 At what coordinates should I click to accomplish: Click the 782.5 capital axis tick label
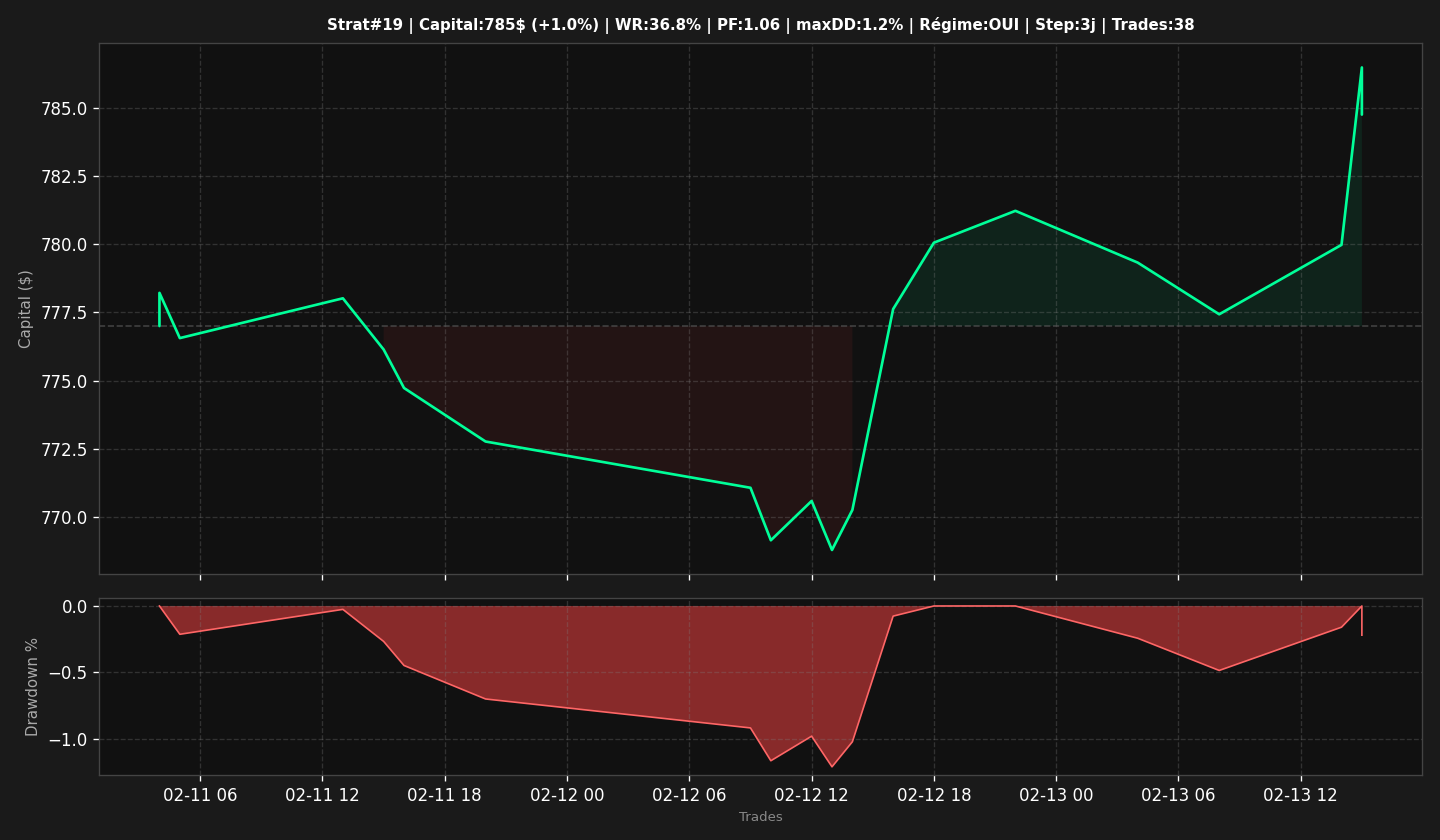63,177
